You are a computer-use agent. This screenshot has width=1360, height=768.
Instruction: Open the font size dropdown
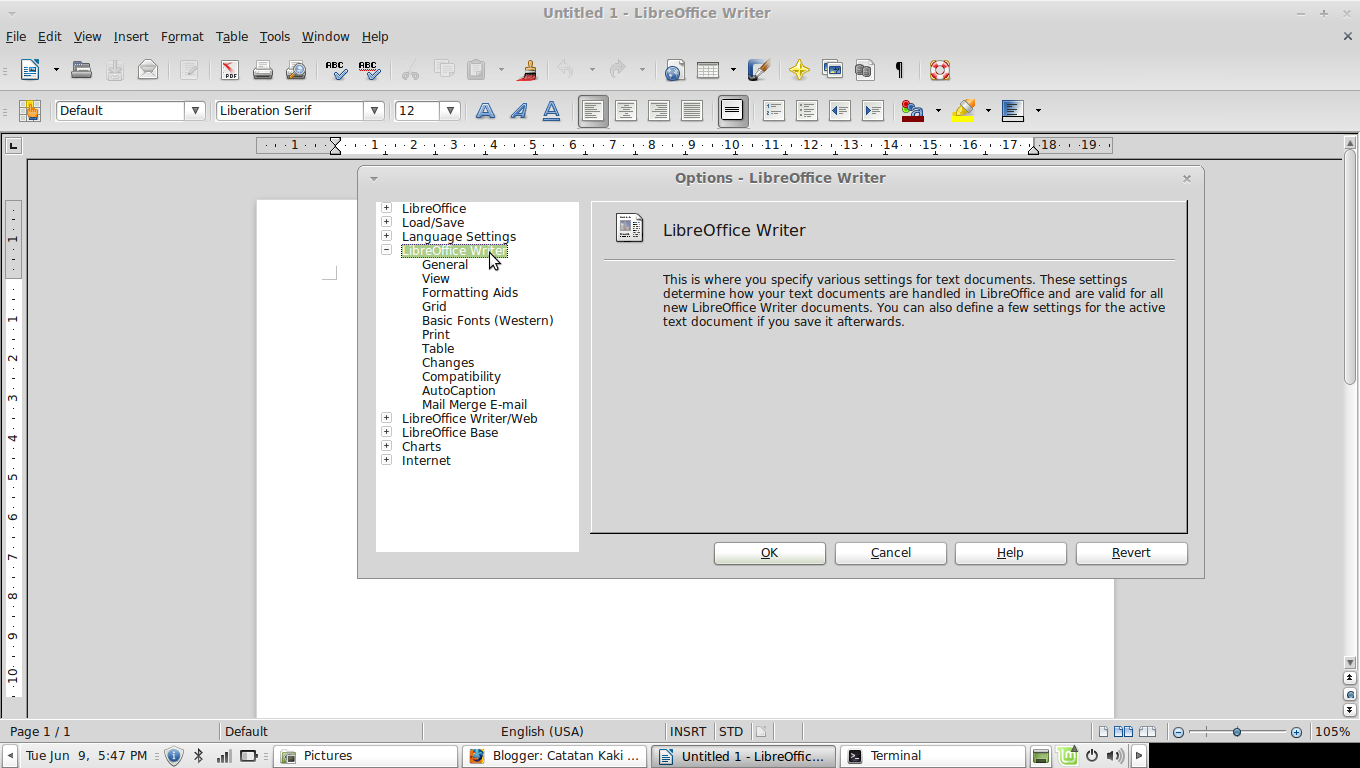click(450, 110)
